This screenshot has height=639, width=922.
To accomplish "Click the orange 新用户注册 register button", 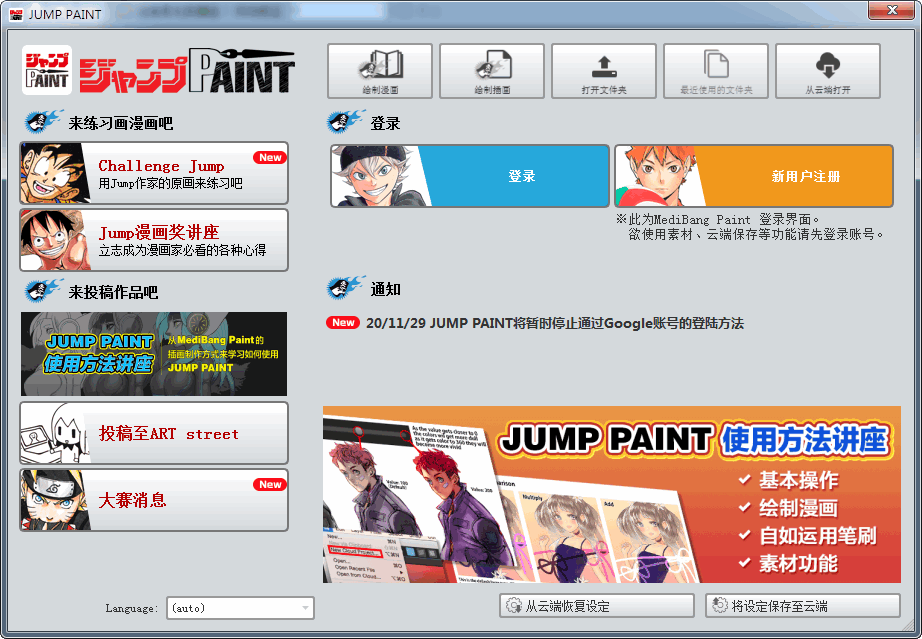I will click(x=754, y=176).
